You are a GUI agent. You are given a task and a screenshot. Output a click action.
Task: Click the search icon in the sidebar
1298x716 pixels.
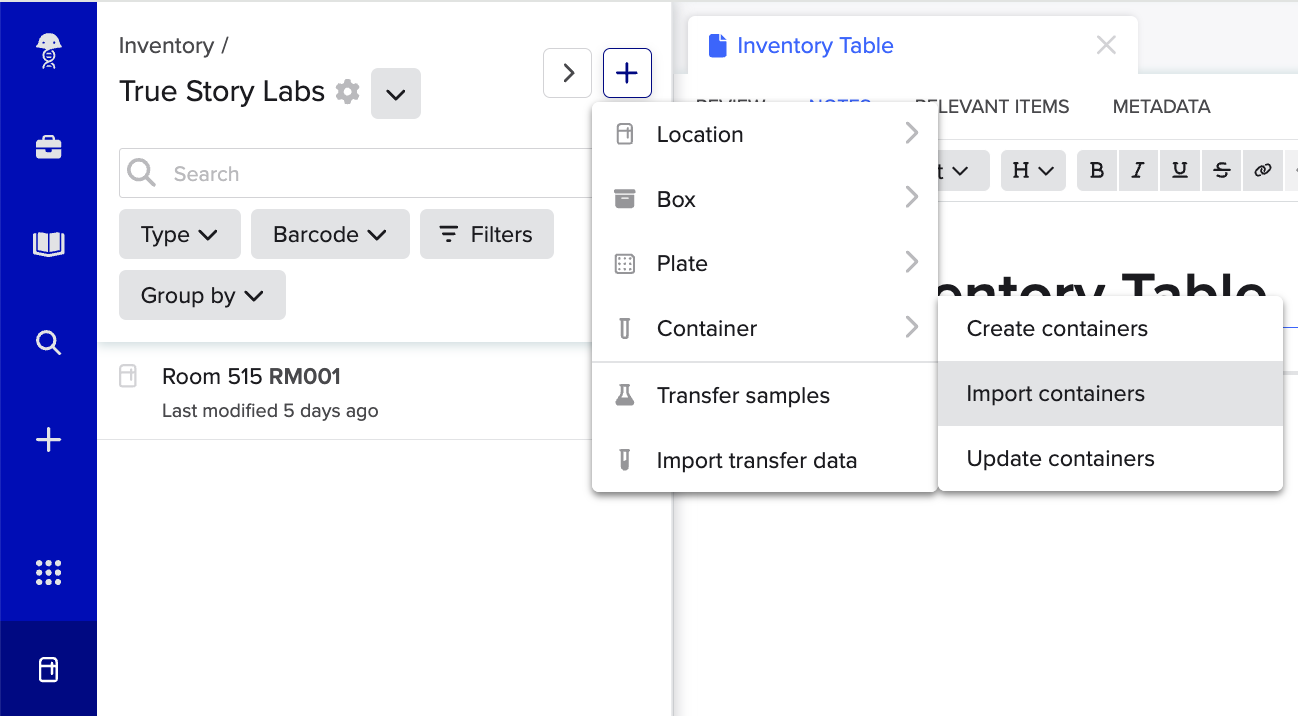[48, 342]
